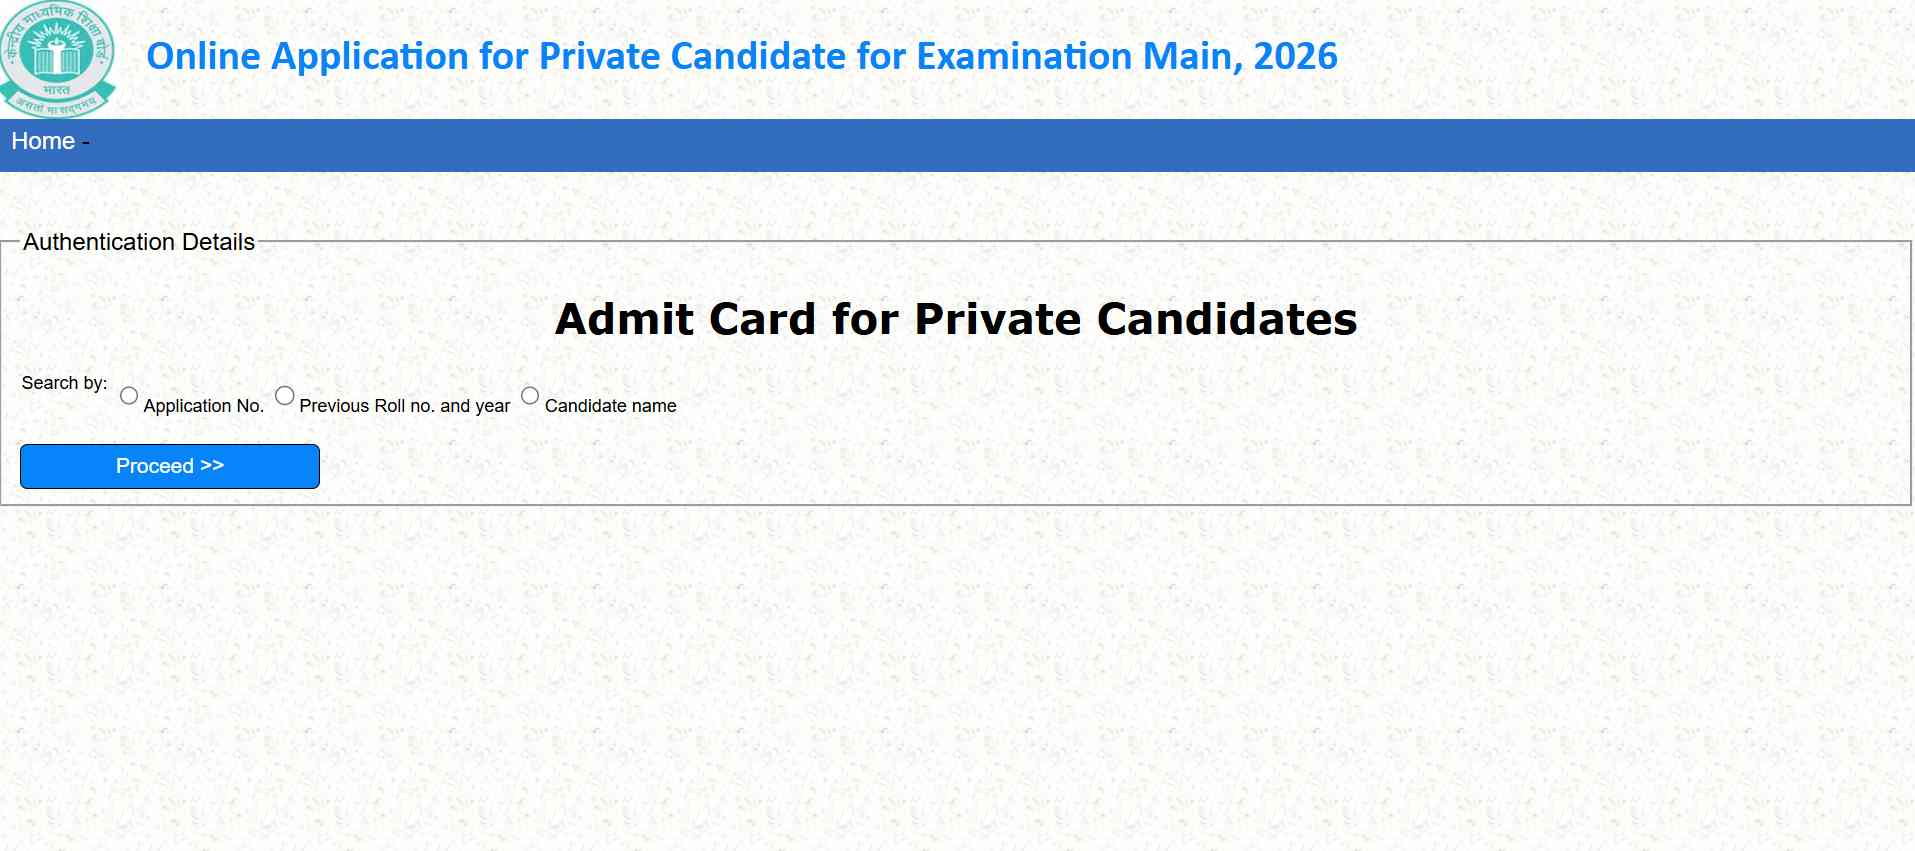This screenshot has width=1915, height=851.
Task: Click the word 'Examination' in page title
Action: (x=1023, y=57)
